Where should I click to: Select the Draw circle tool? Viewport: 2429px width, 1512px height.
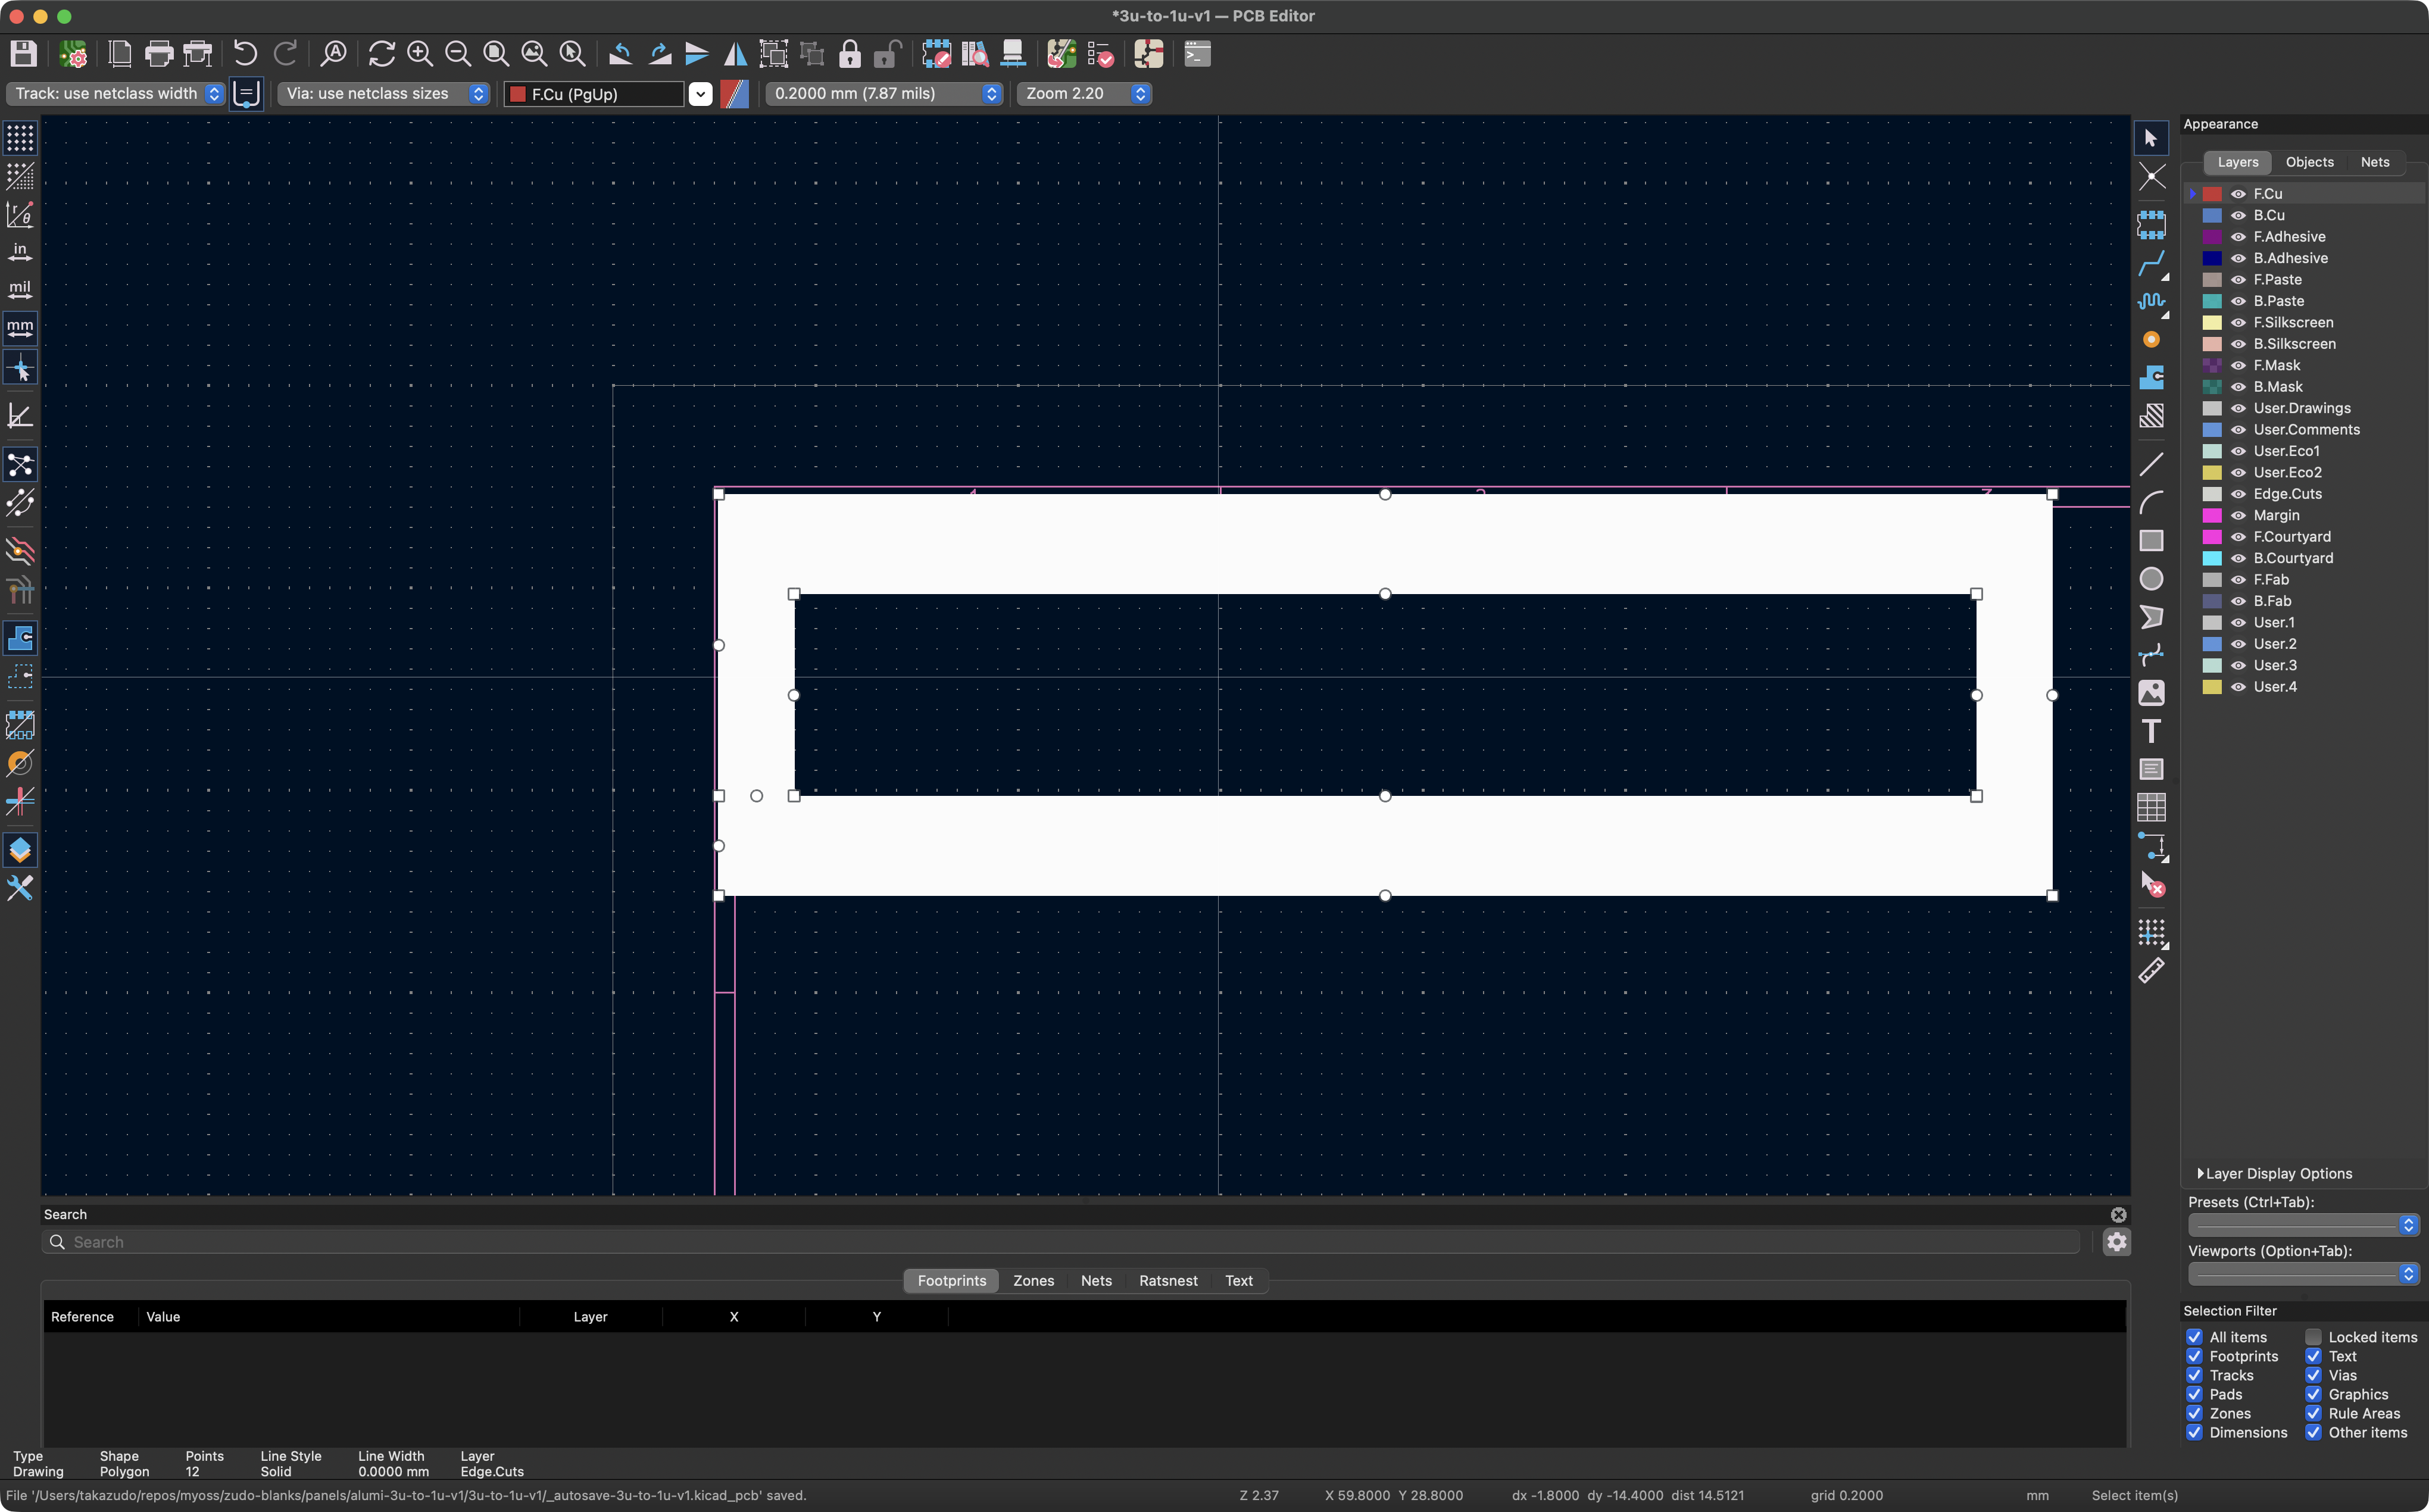[2151, 579]
